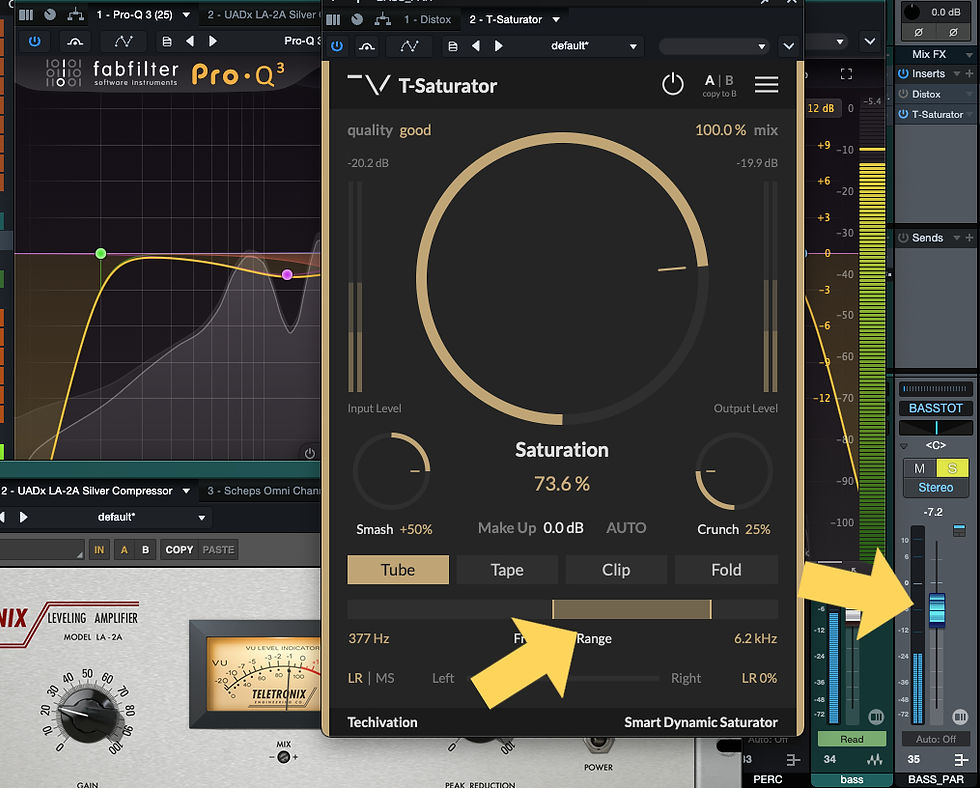Select B preset slot in LA-2A toolbar
Viewport: 980px width, 788px height.
click(x=145, y=550)
